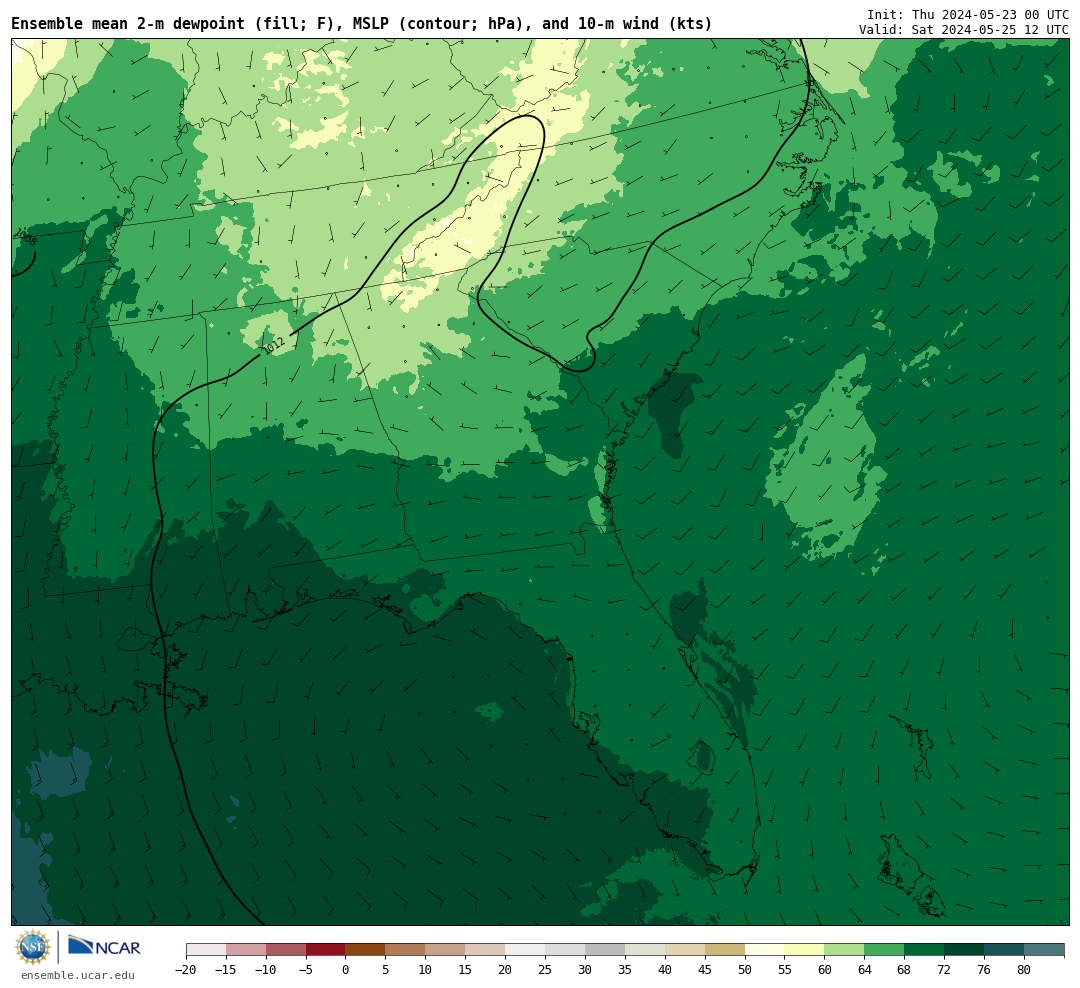1080x988 pixels.
Task: Pick the colorbar swatch between 35 and 40
Action: 645,949
